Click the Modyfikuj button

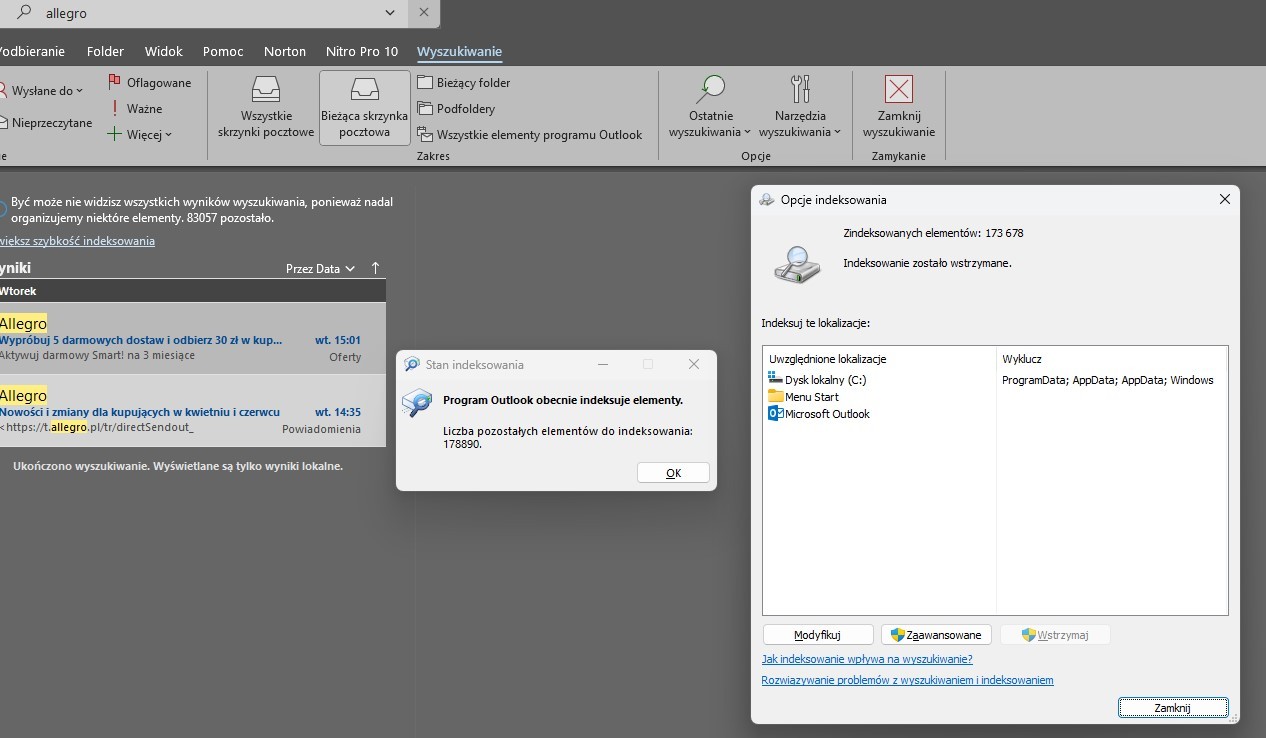click(818, 635)
